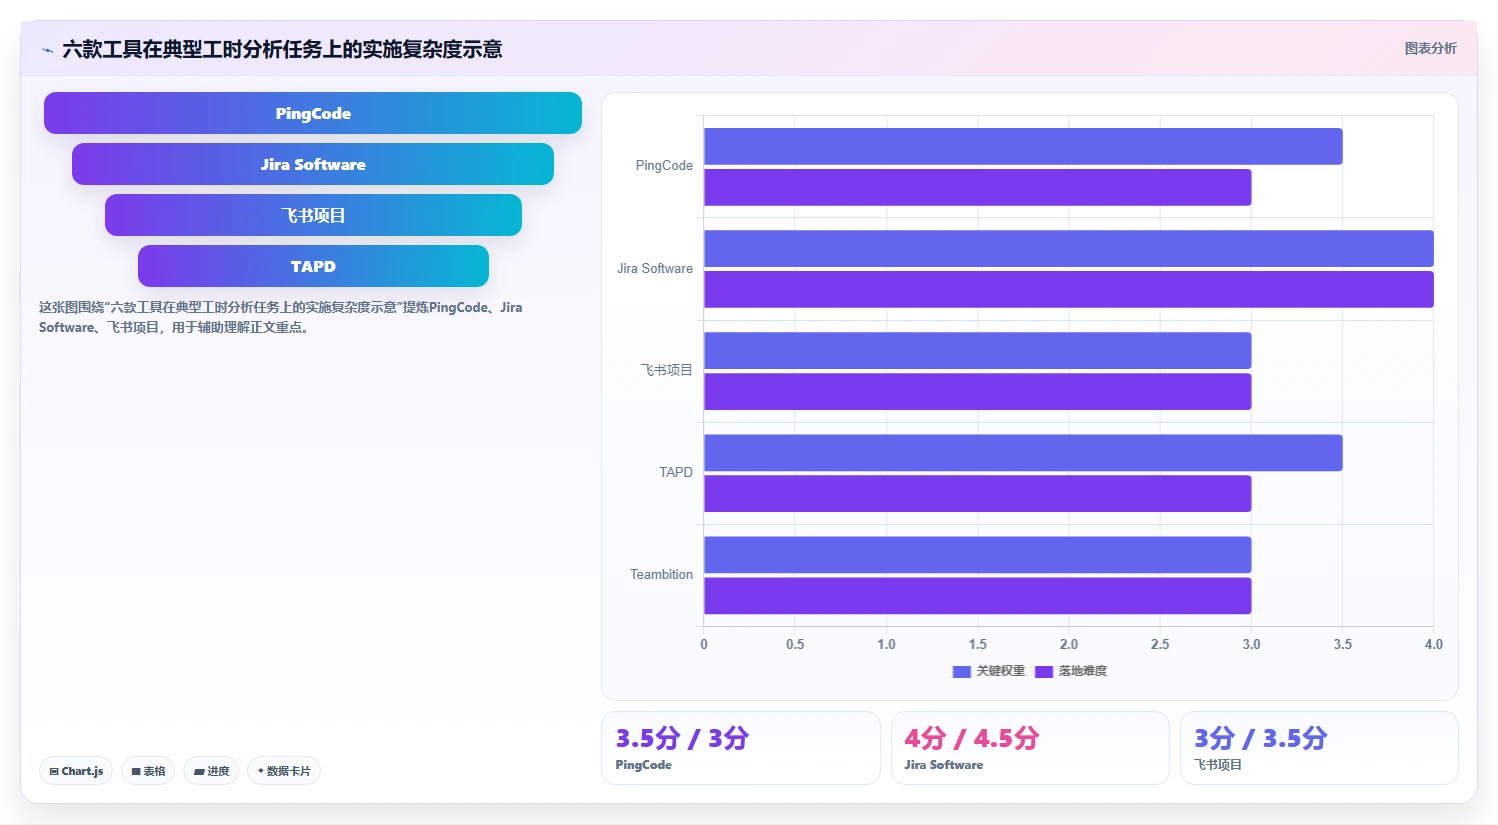Click the Jira Software blue bar

1069,248
